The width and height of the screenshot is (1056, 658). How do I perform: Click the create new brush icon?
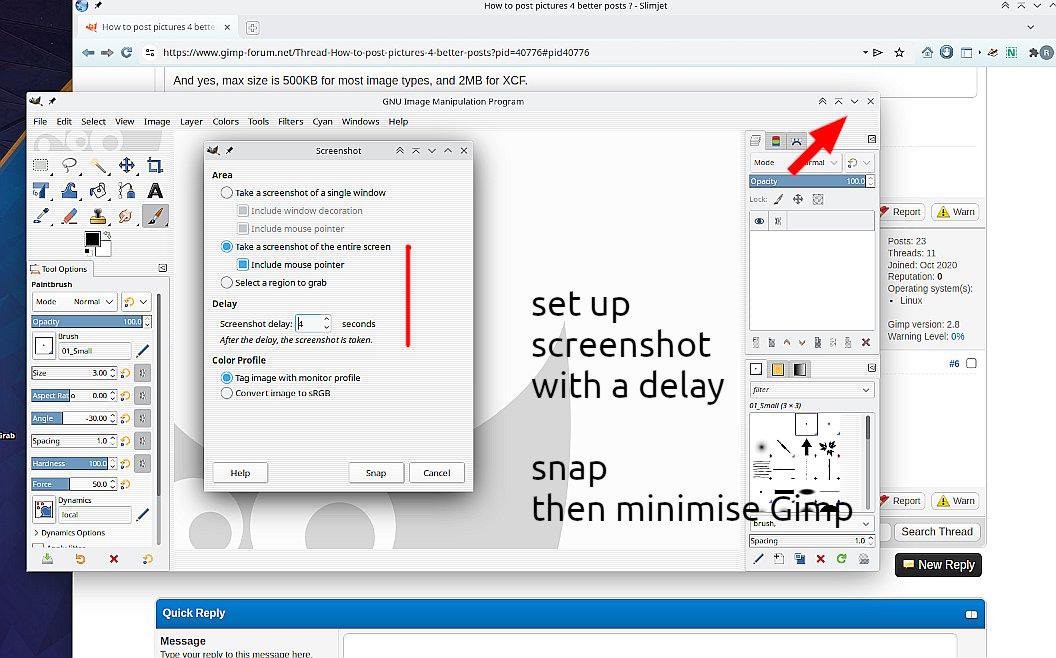pos(779,559)
